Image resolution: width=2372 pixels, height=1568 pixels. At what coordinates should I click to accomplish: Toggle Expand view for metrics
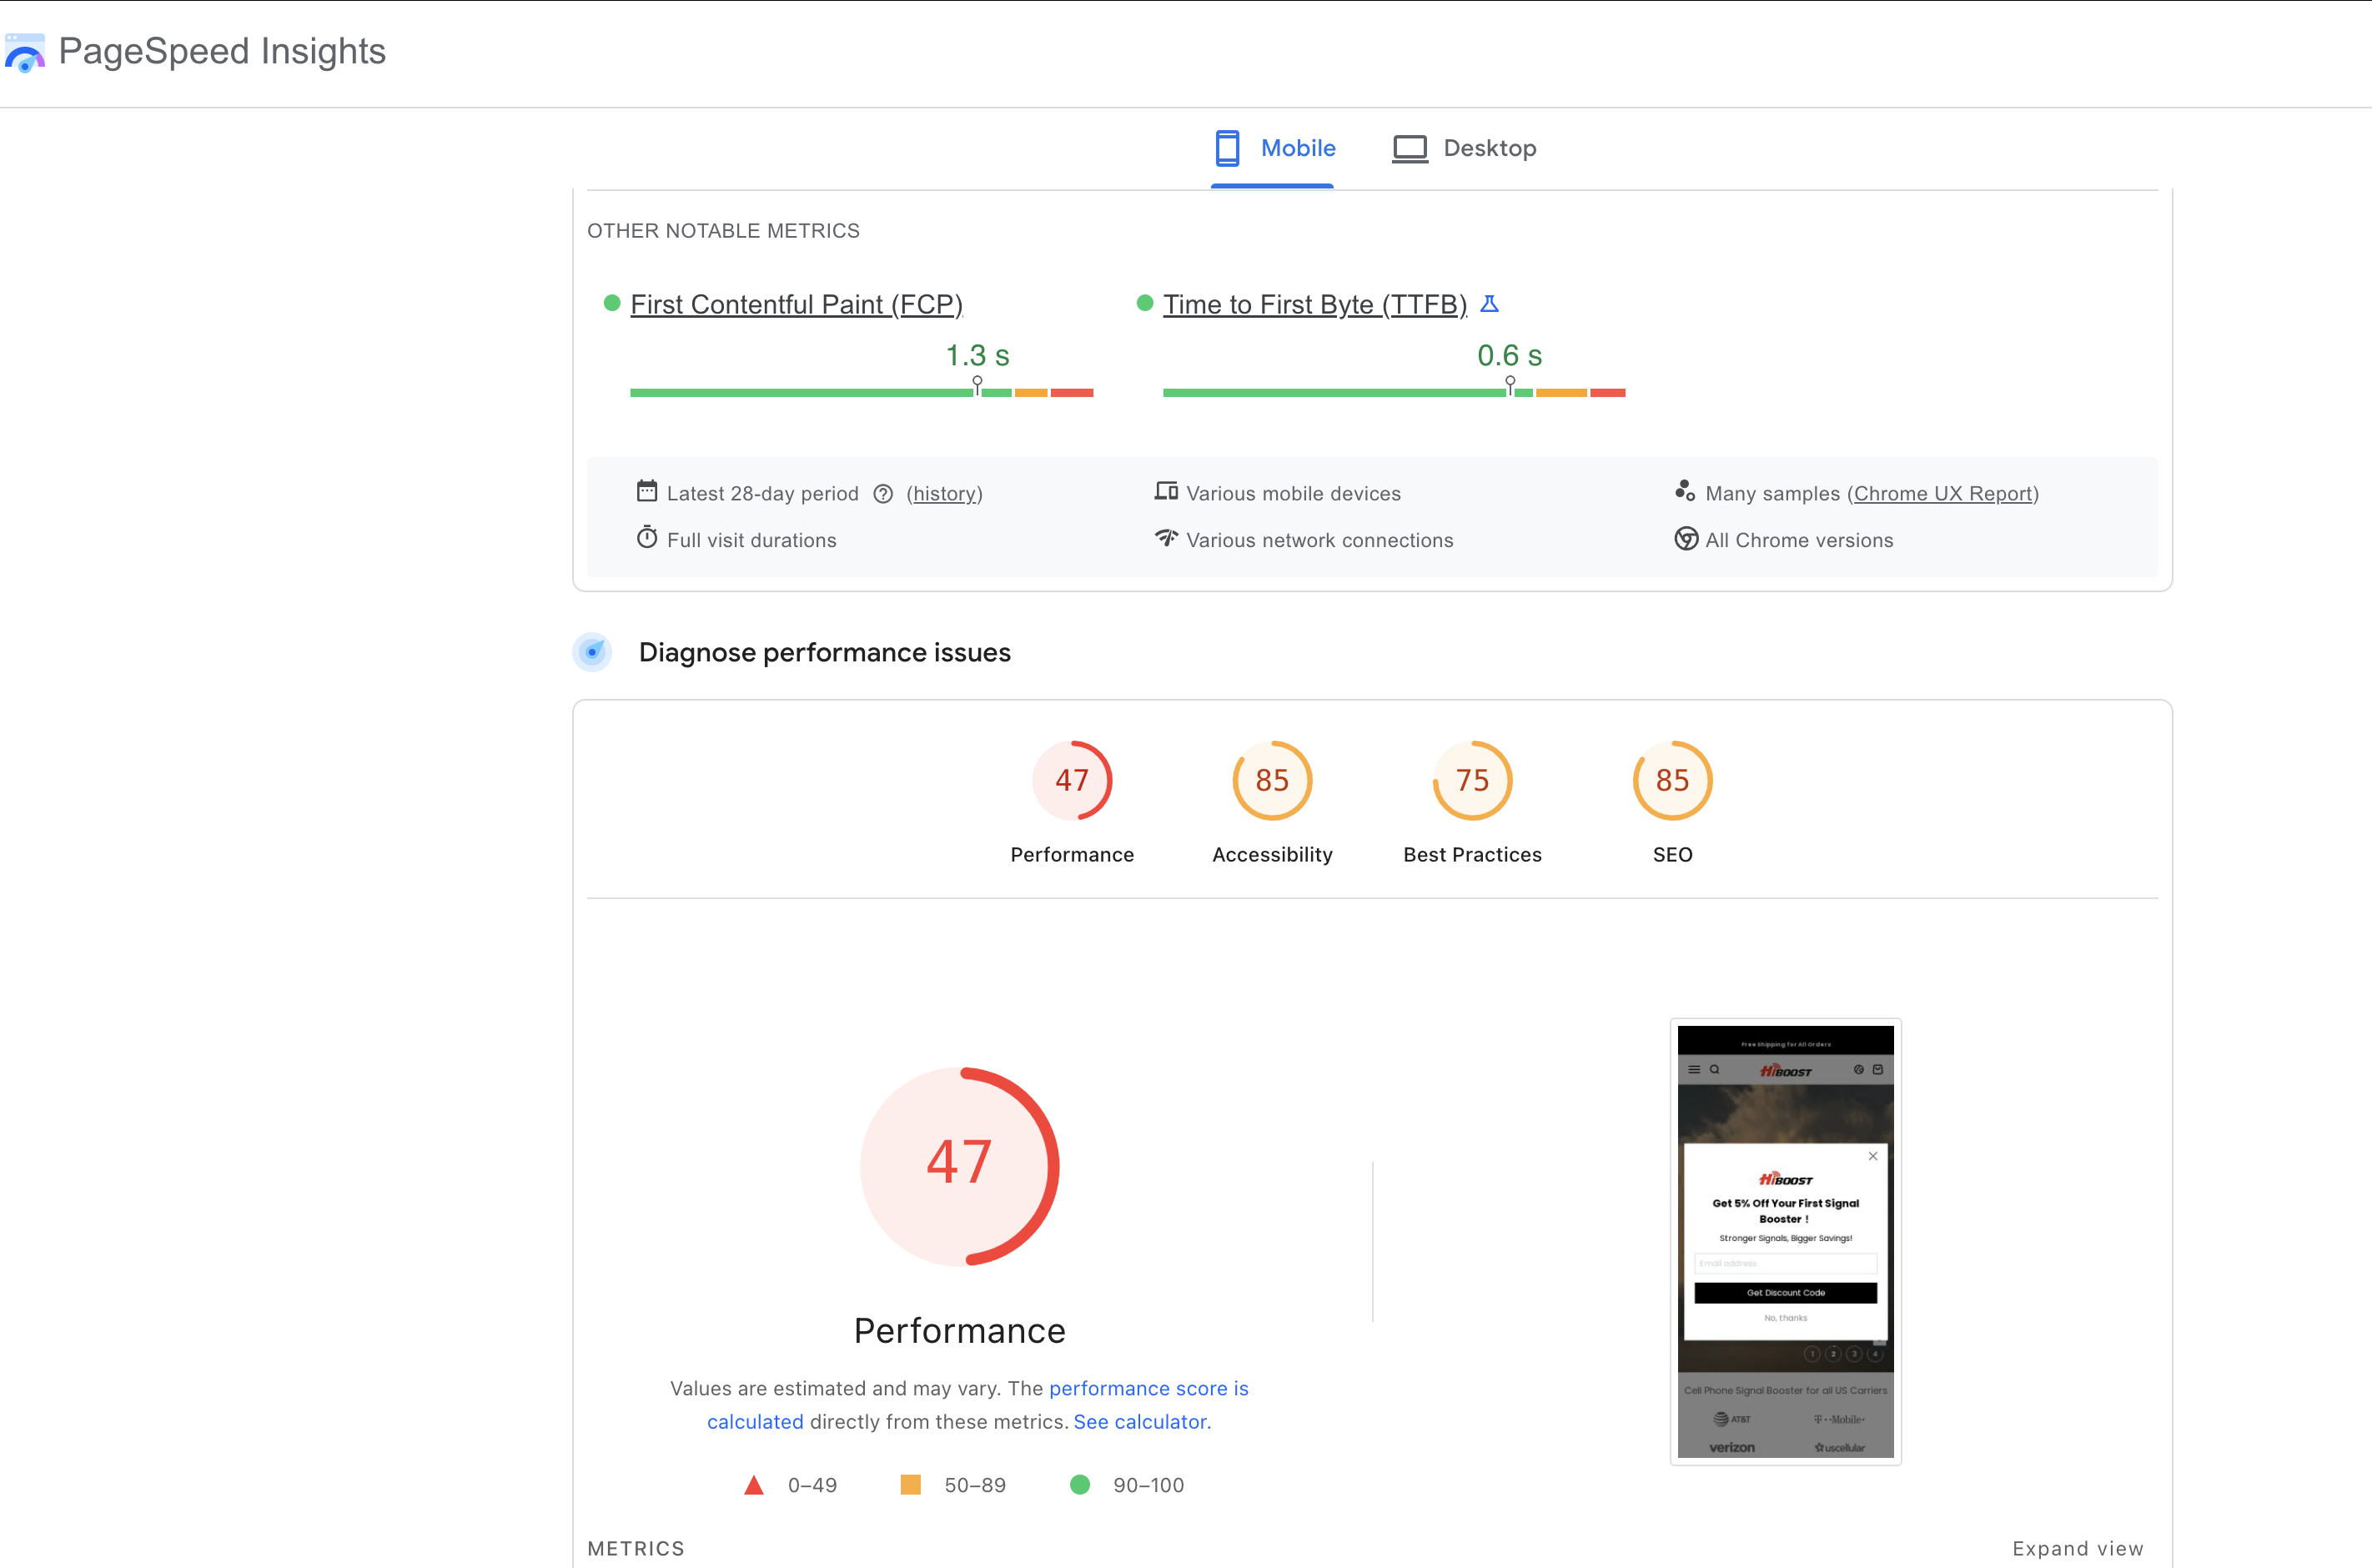click(2077, 1548)
